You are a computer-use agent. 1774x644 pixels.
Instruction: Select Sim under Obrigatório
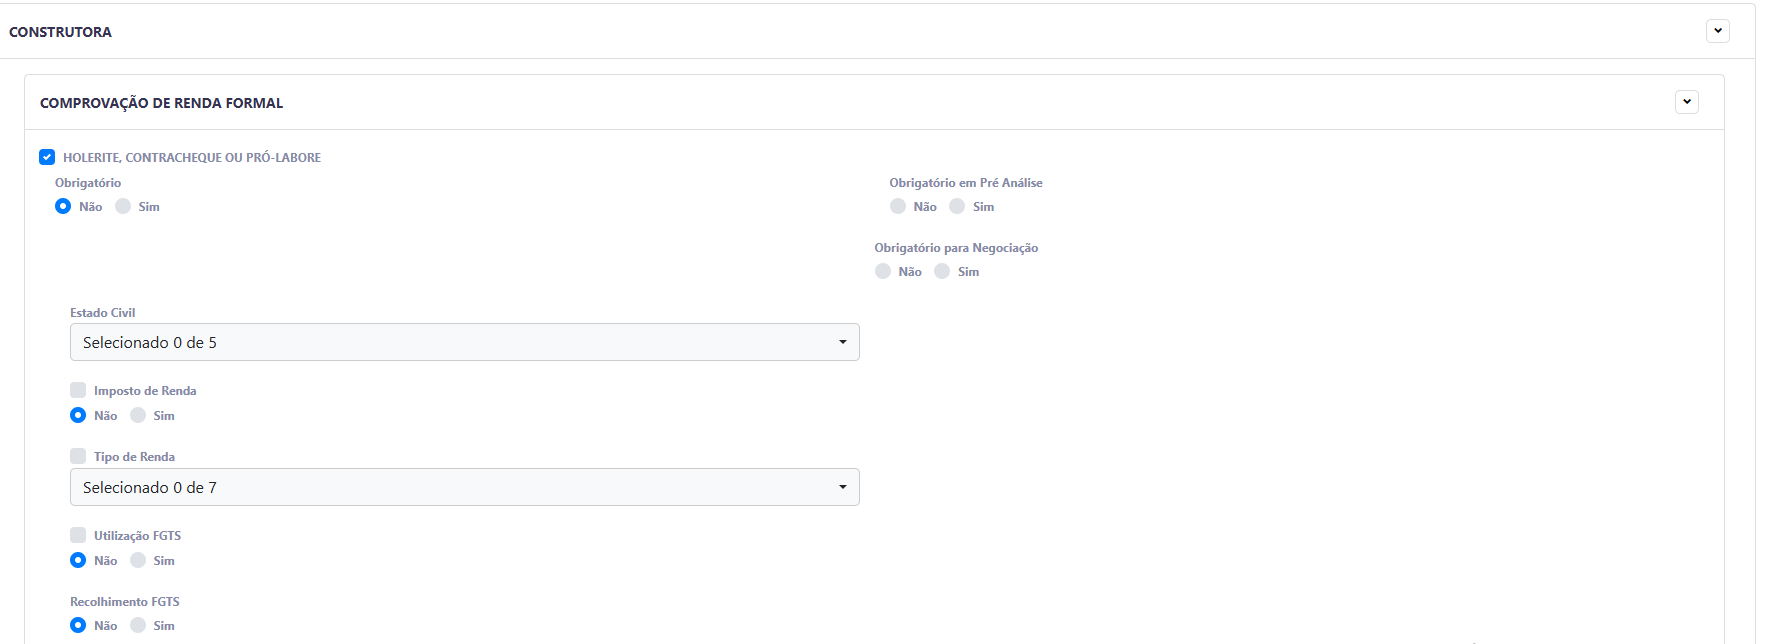(123, 206)
